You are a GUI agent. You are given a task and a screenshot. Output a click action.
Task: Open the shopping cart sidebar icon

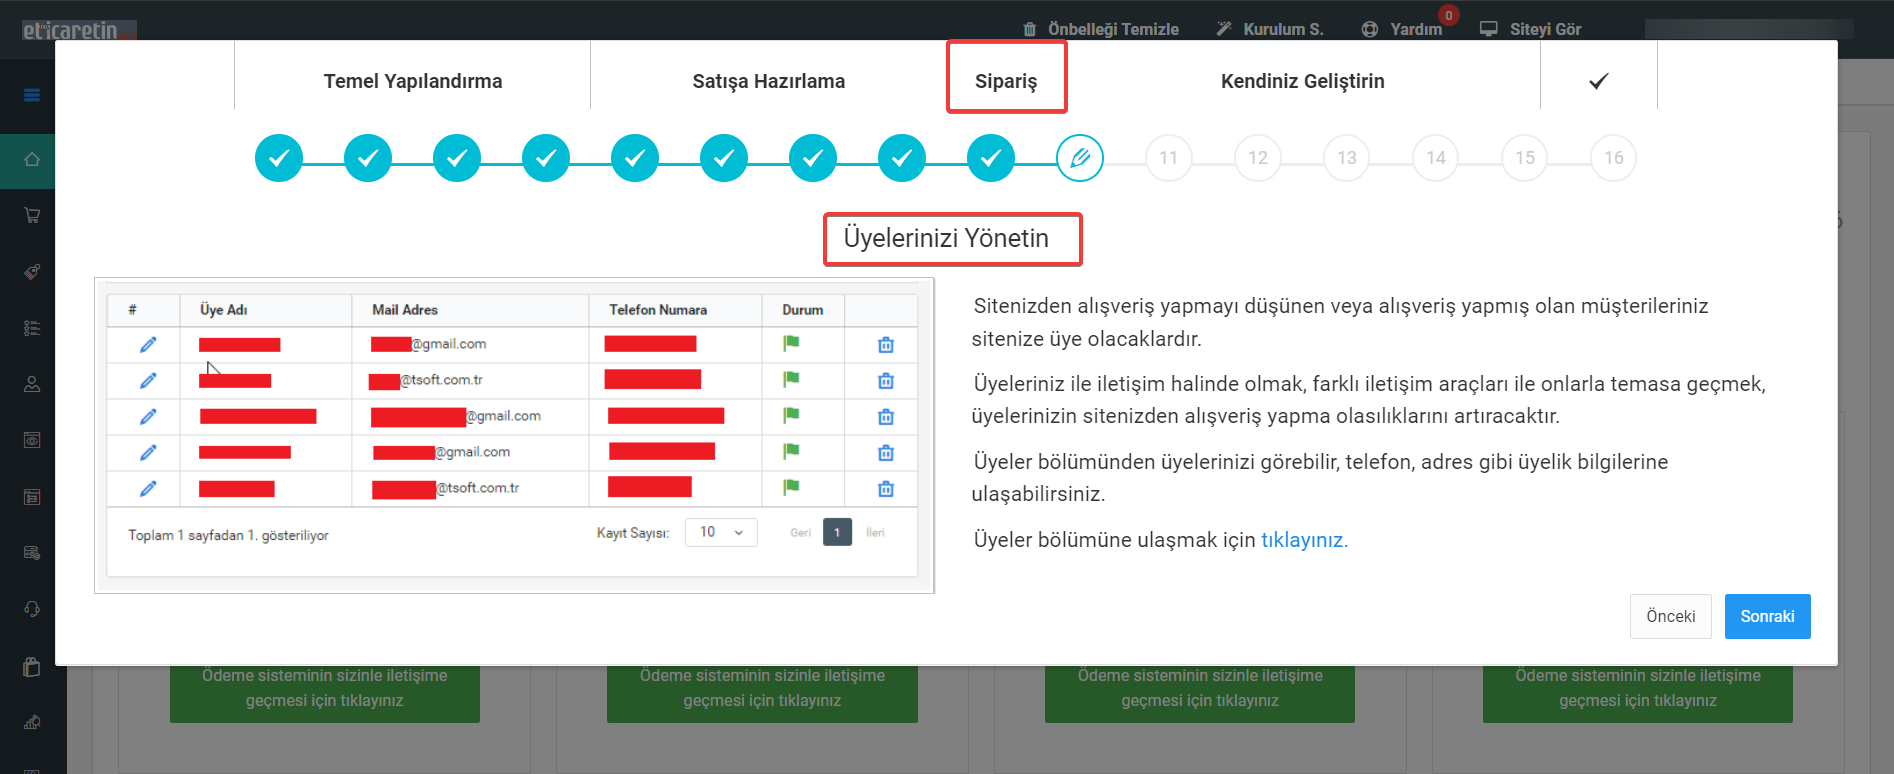pyautogui.click(x=32, y=215)
